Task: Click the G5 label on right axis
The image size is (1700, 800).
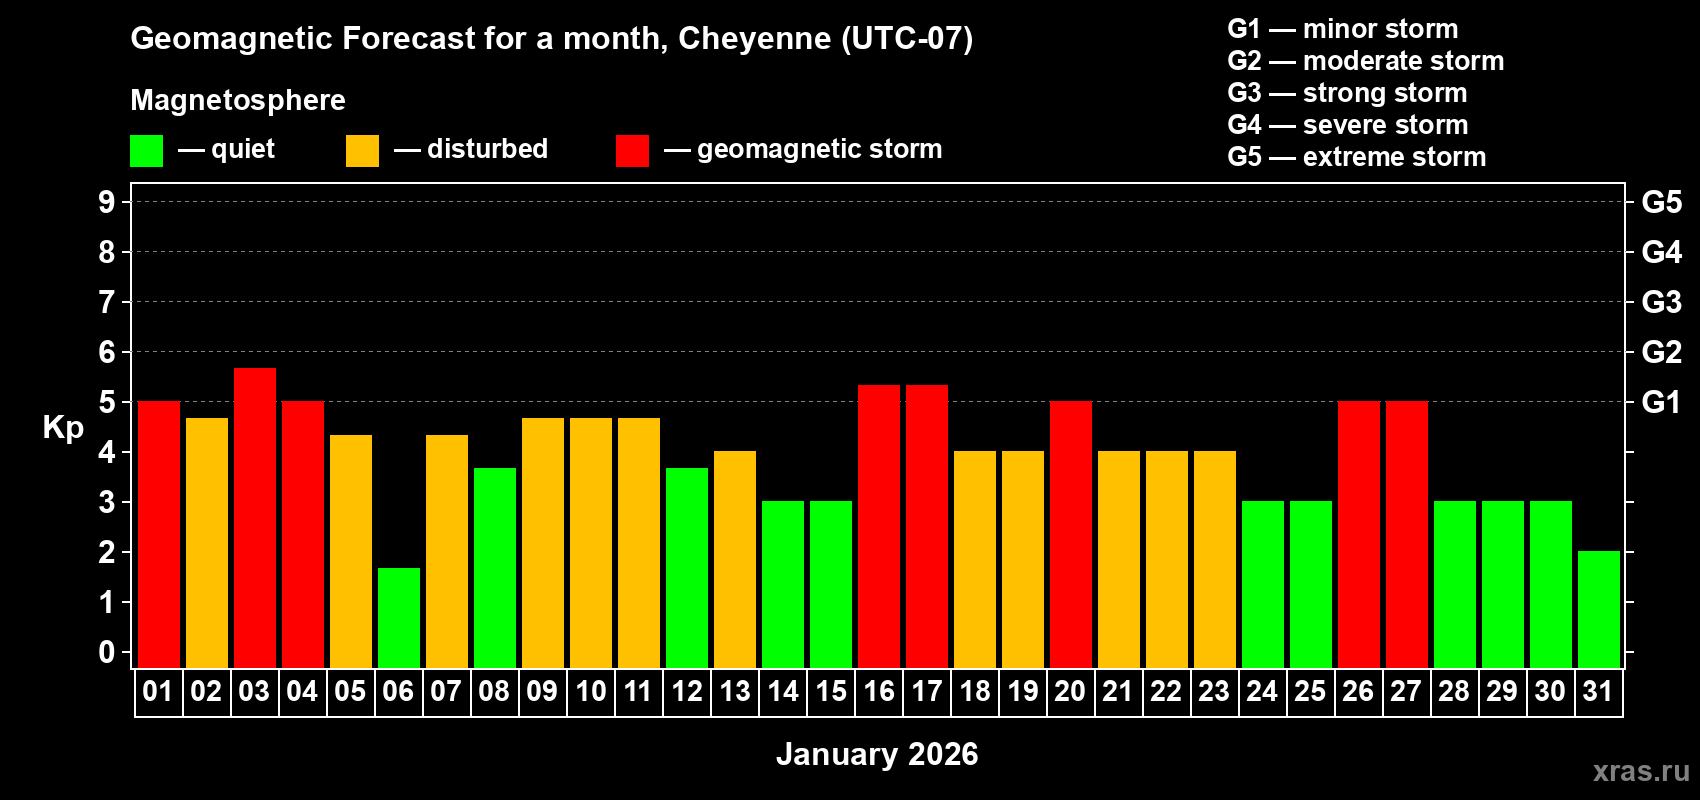Action: point(1662,202)
